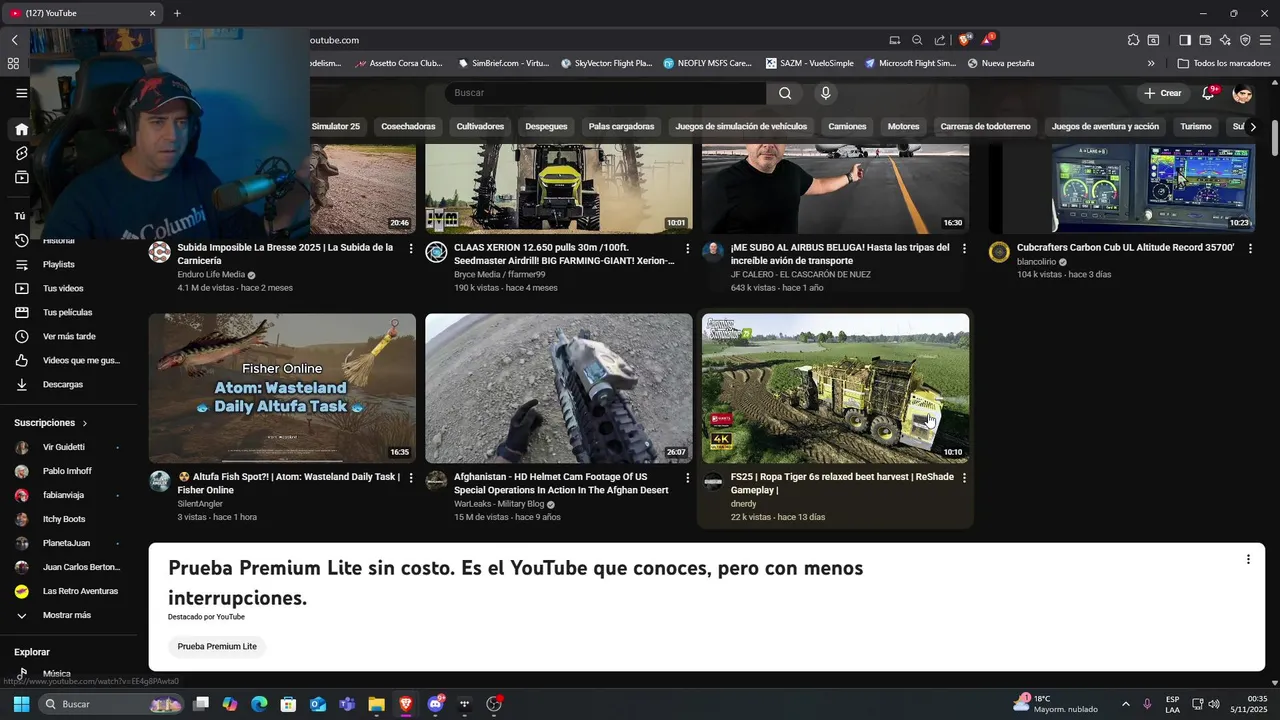1280x720 pixels.
Task: Open Brave main menu hamburger
Action: coord(1265,40)
